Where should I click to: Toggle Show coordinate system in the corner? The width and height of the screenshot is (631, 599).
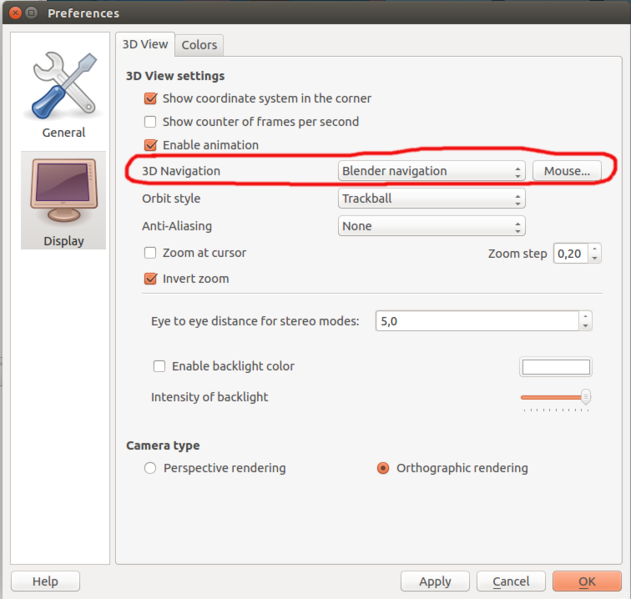pos(151,99)
